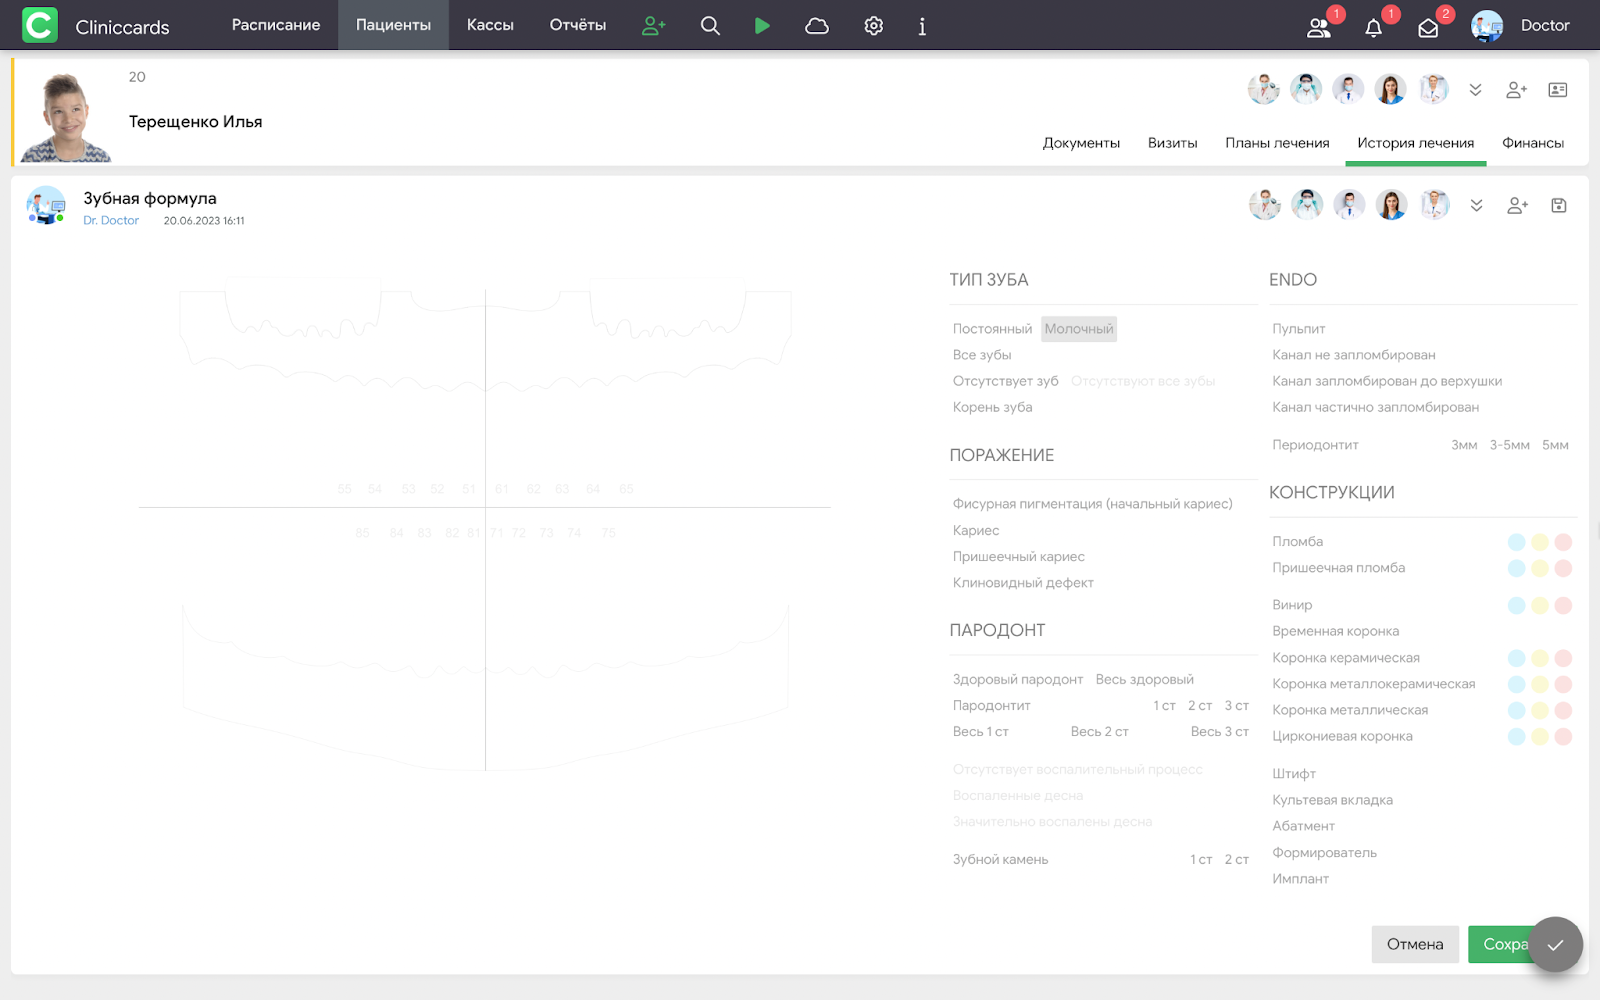Toggle Отсутствует зуб option

click(1005, 381)
